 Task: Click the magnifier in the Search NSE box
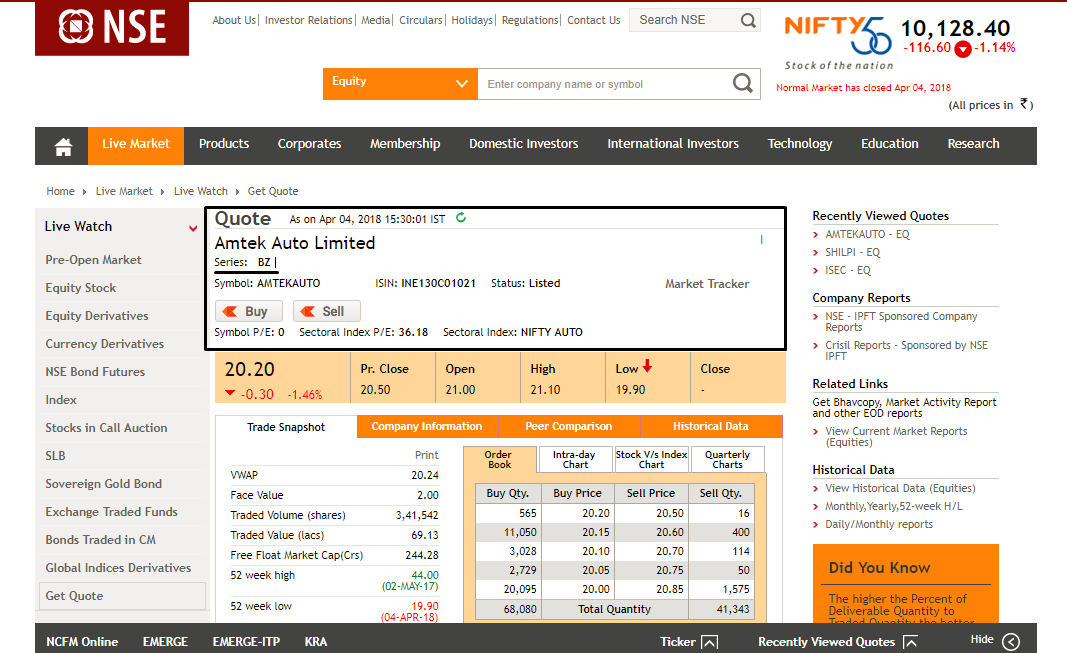748,19
